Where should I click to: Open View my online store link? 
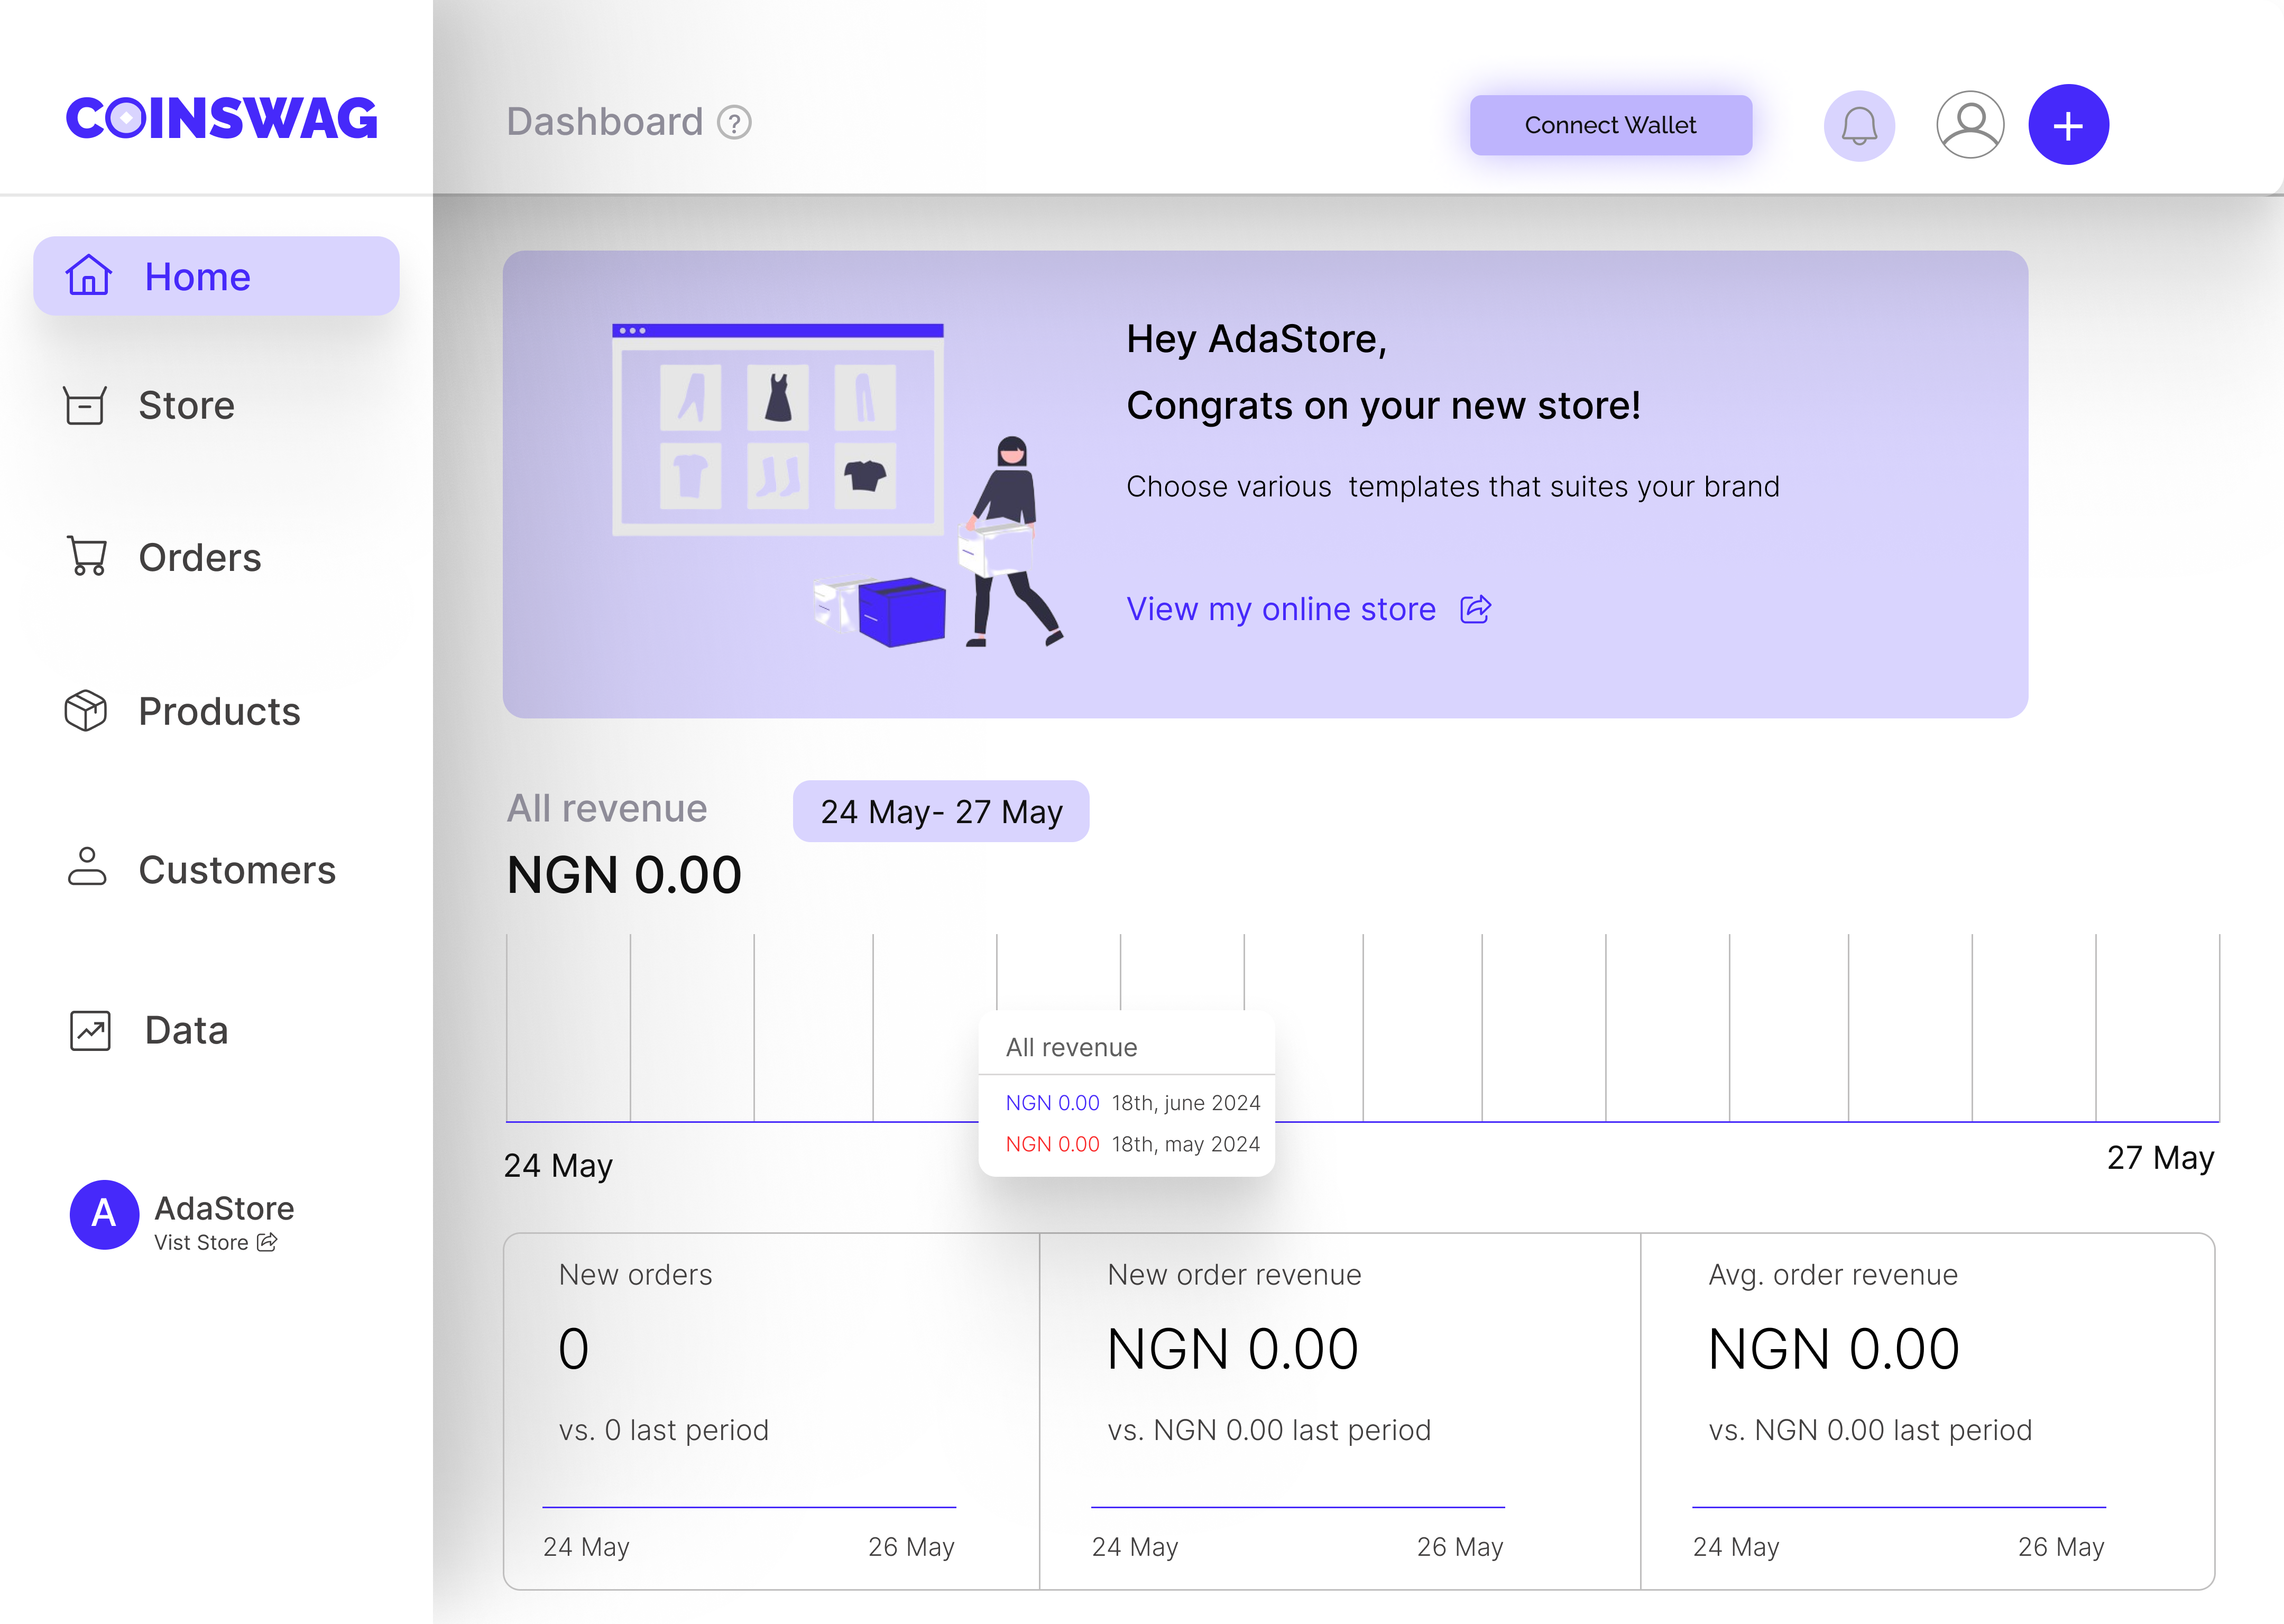[1281, 609]
